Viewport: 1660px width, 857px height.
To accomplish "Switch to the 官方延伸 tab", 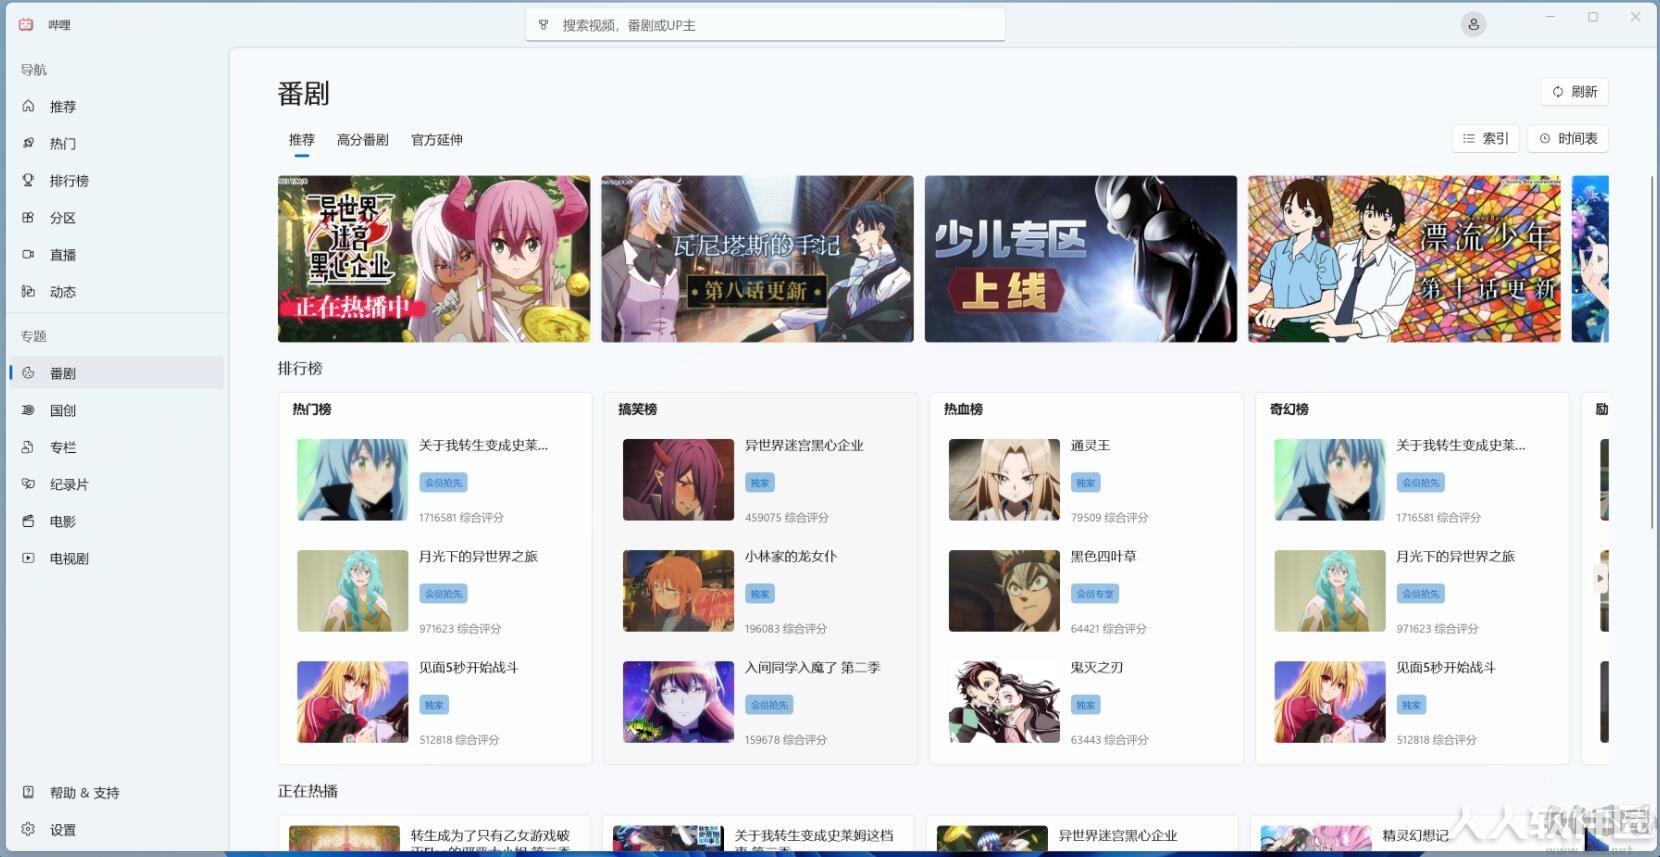I will pyautogui.click(x=437, y=140).
